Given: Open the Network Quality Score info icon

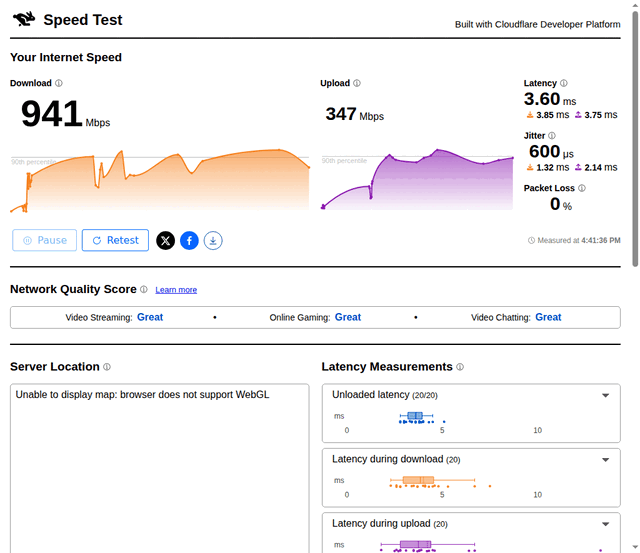Looking at the screenshot, I should coord(144,289).
